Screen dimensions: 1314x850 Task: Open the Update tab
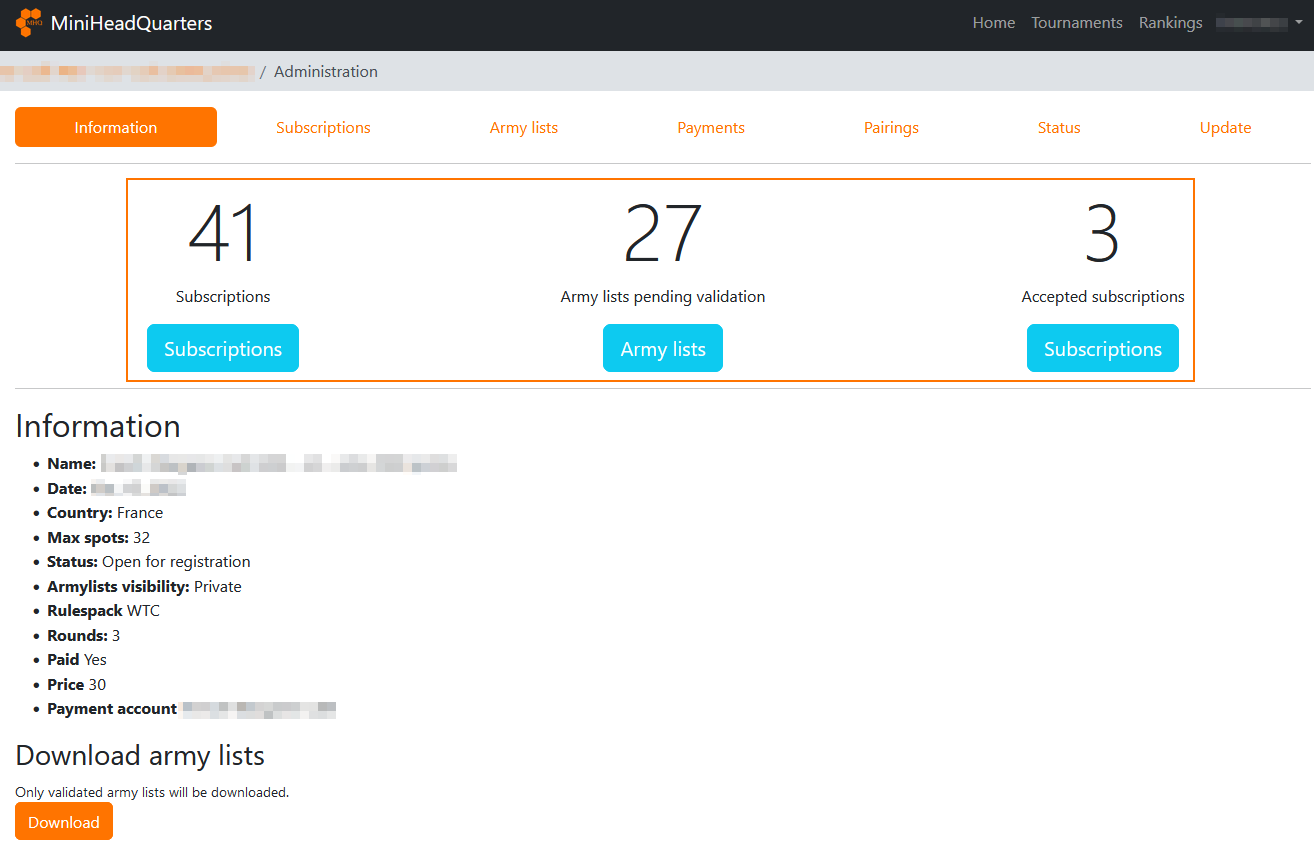(1225, 128)
